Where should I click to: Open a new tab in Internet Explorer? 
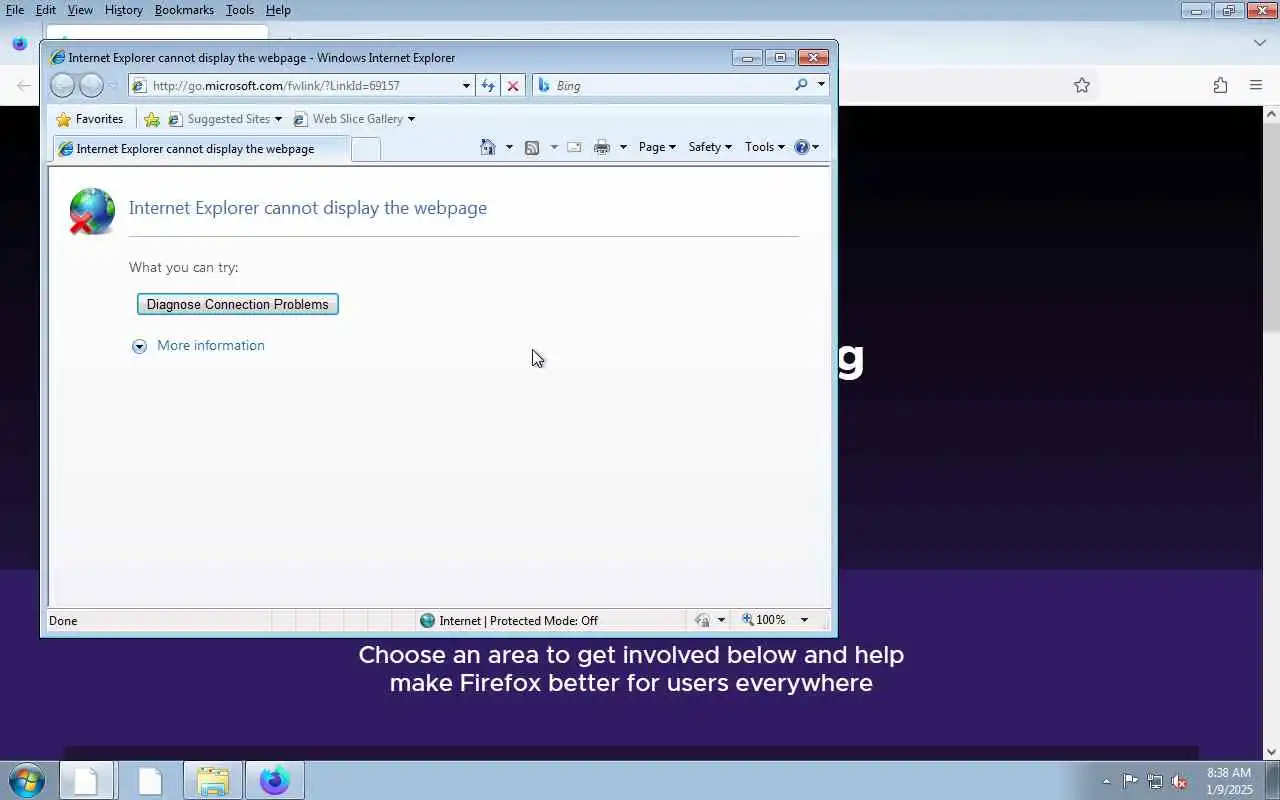pos(366,149)
